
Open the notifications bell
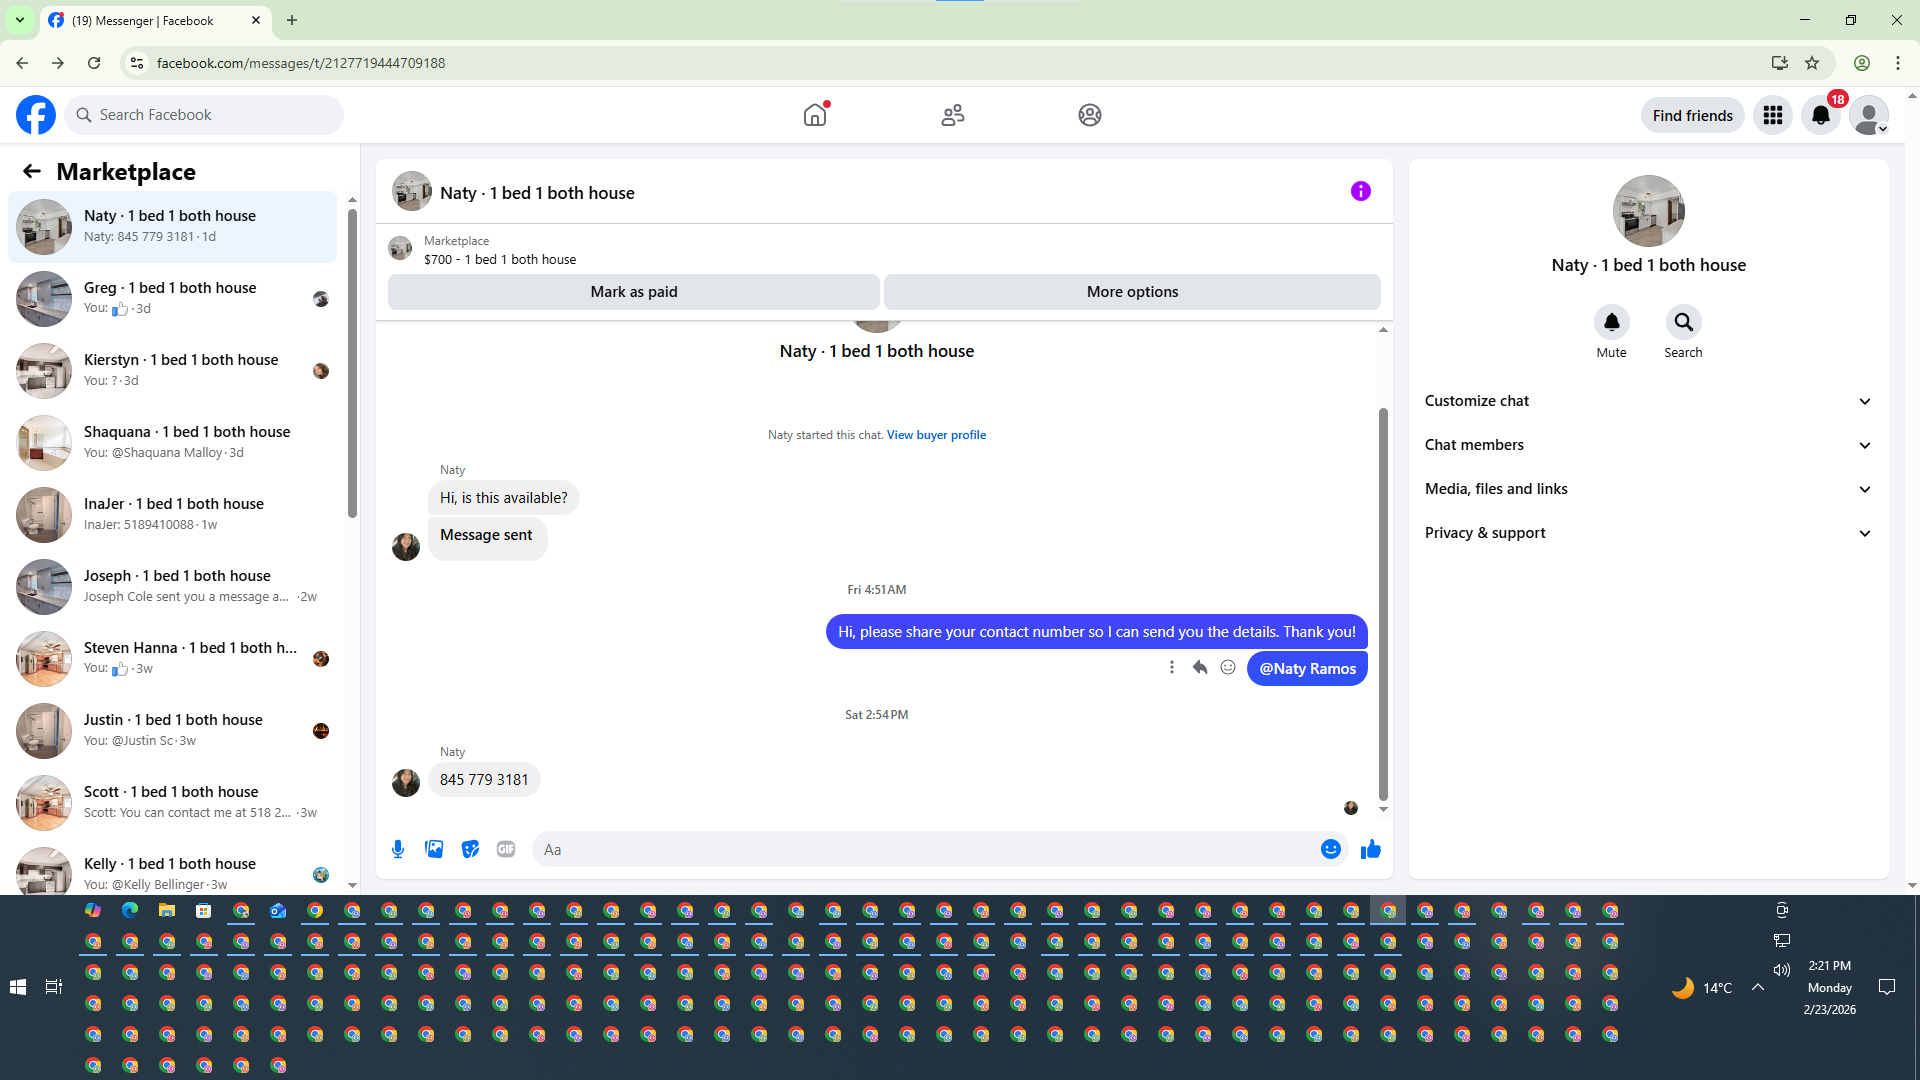click(1821, 115)
